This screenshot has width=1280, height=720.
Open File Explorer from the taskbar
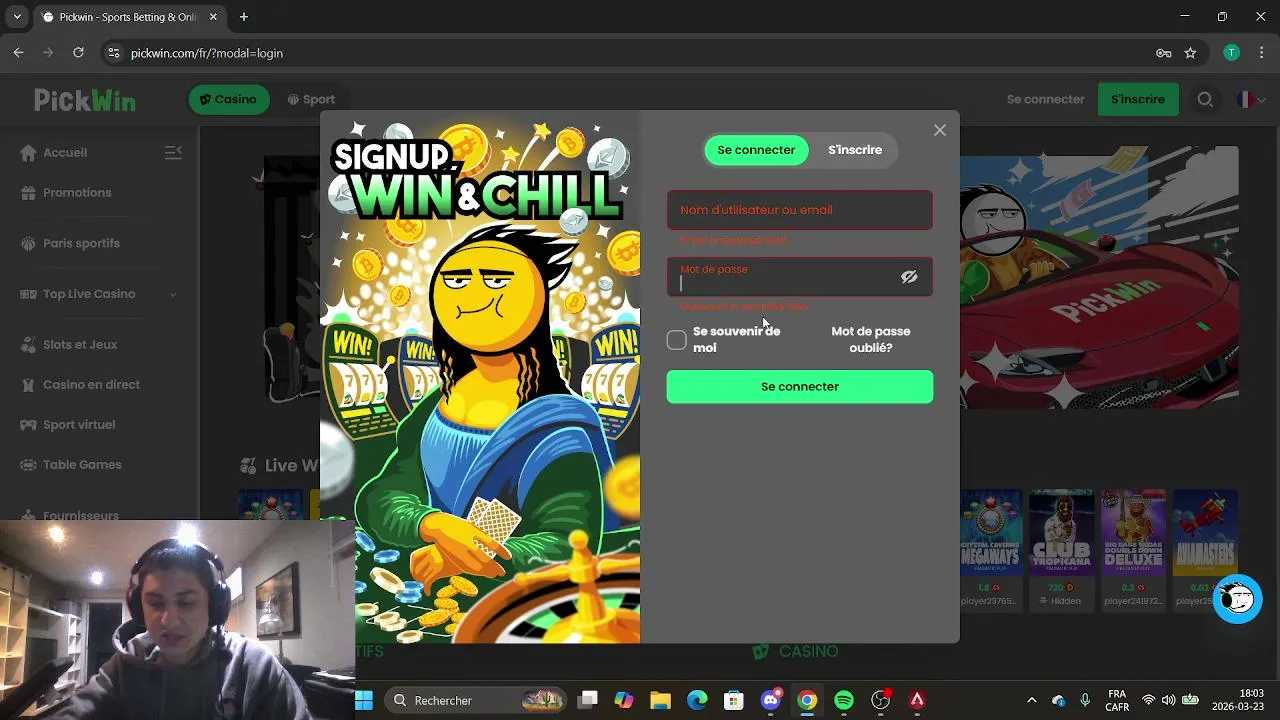click(660, 700)
